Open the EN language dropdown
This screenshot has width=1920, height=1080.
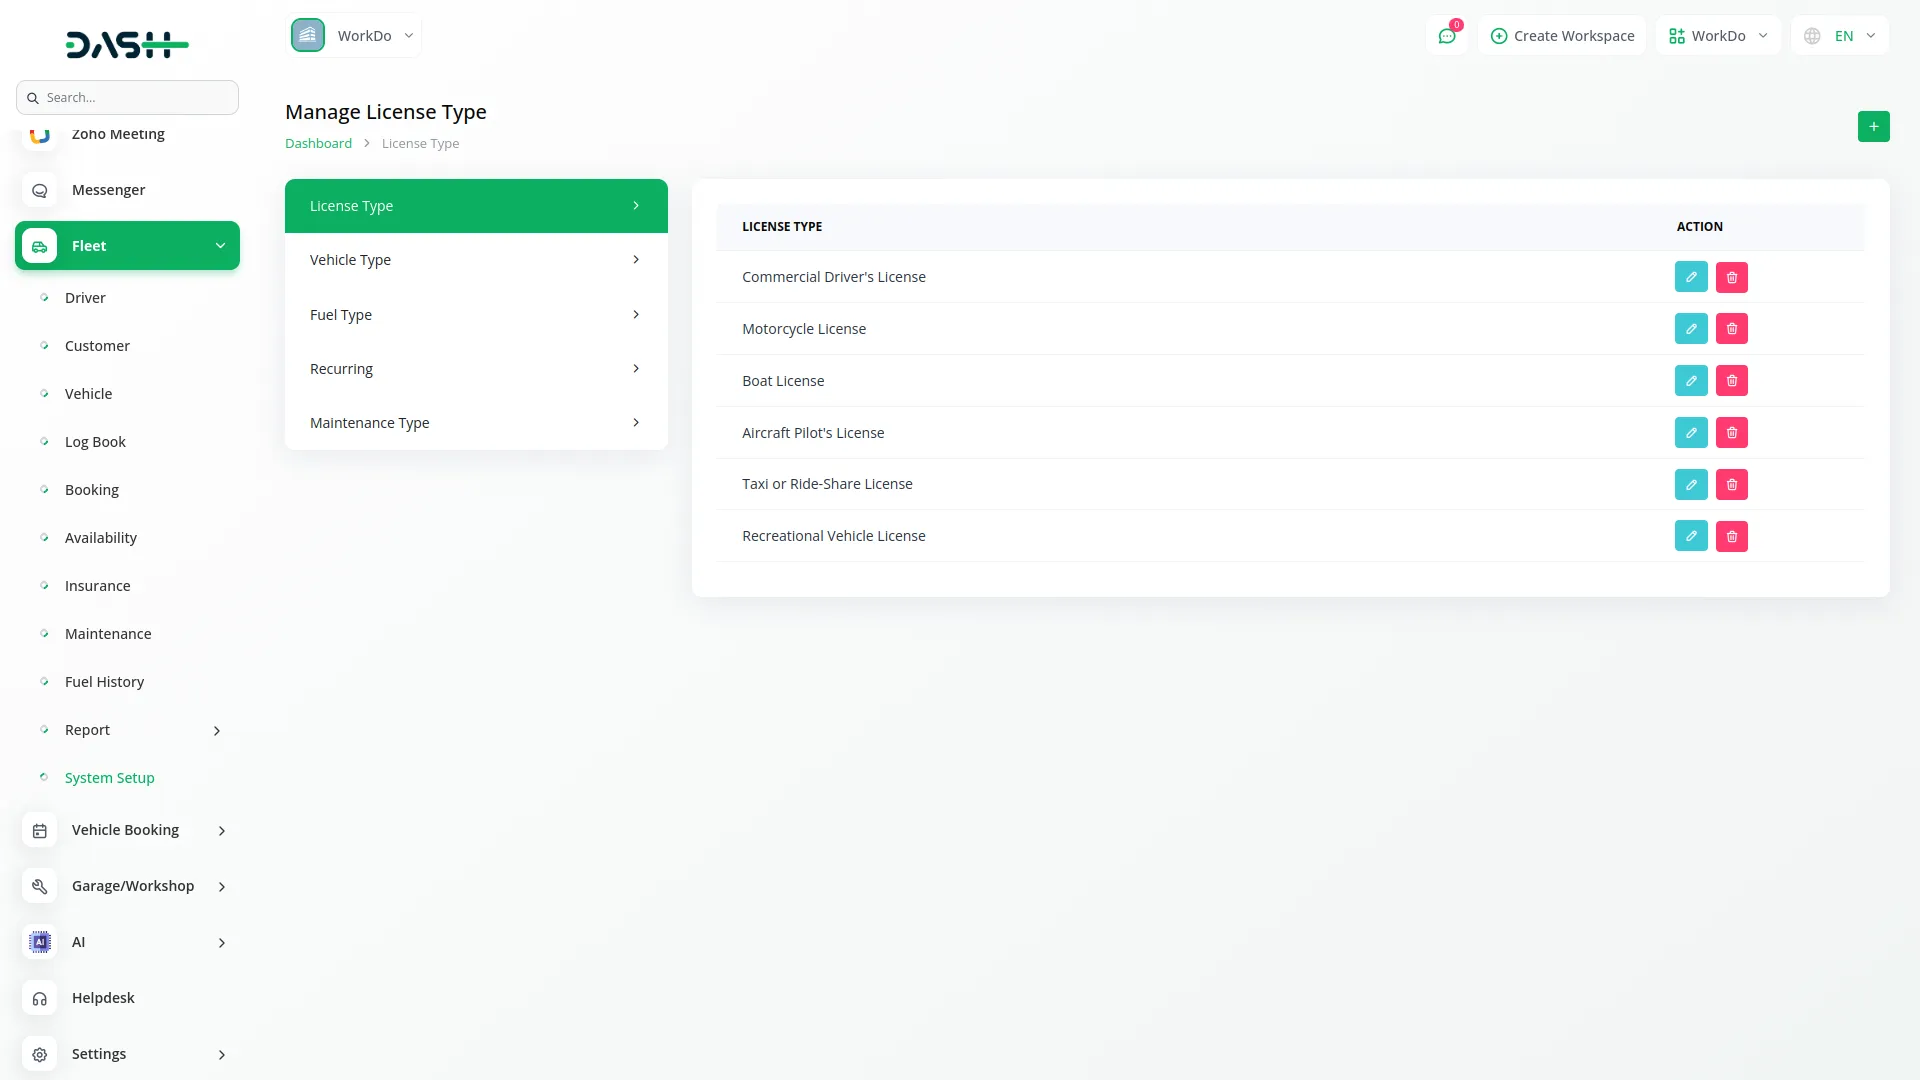click(x=1840, y=36)
